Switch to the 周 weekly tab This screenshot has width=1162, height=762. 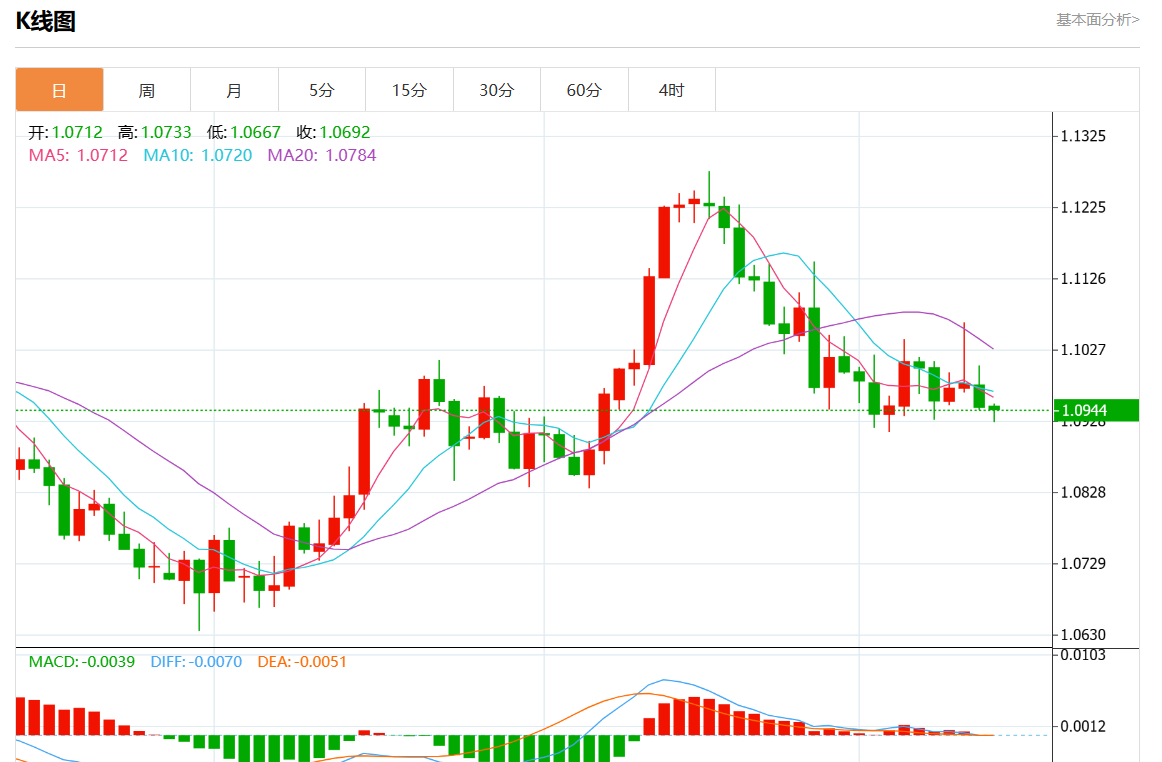[147, 90]
